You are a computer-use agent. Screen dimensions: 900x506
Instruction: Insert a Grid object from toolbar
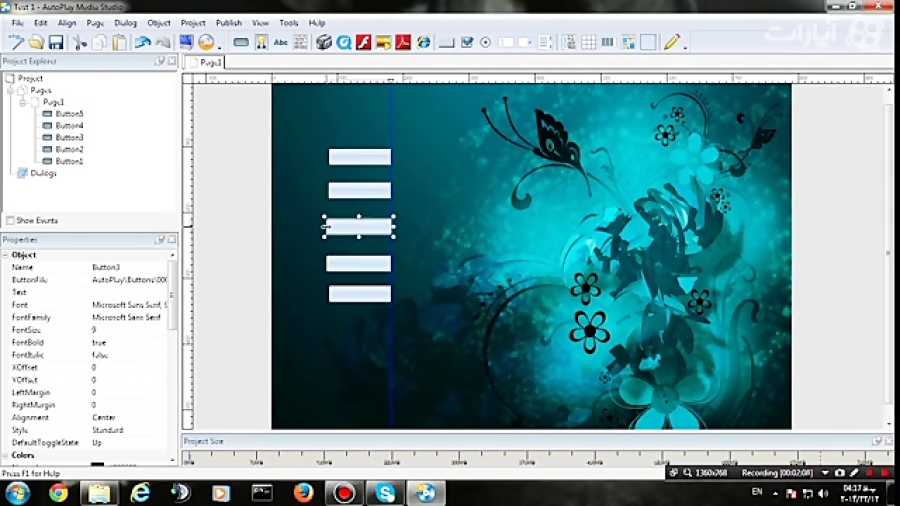(588, 42)
